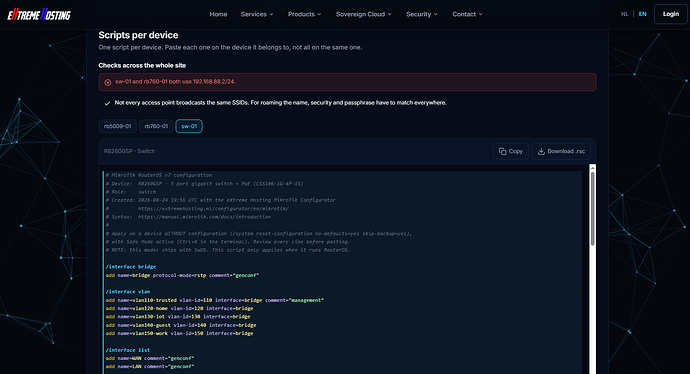690x374 pixels.
Task: Go to the Home page
Action: [x=218, y=15]
